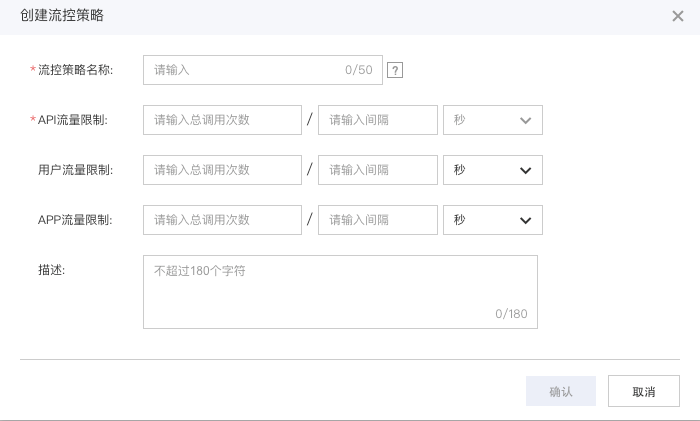Click inside the 描述 text area
Viewport: 700px width, 421px height.
(340, 292)
